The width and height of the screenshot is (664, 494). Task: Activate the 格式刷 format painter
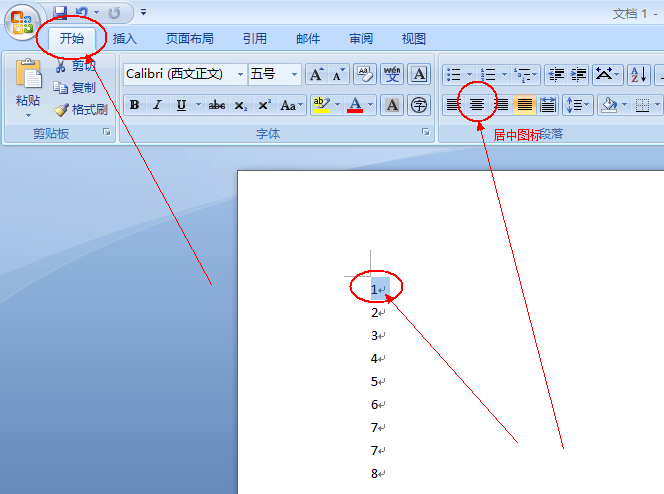point(80,110)
